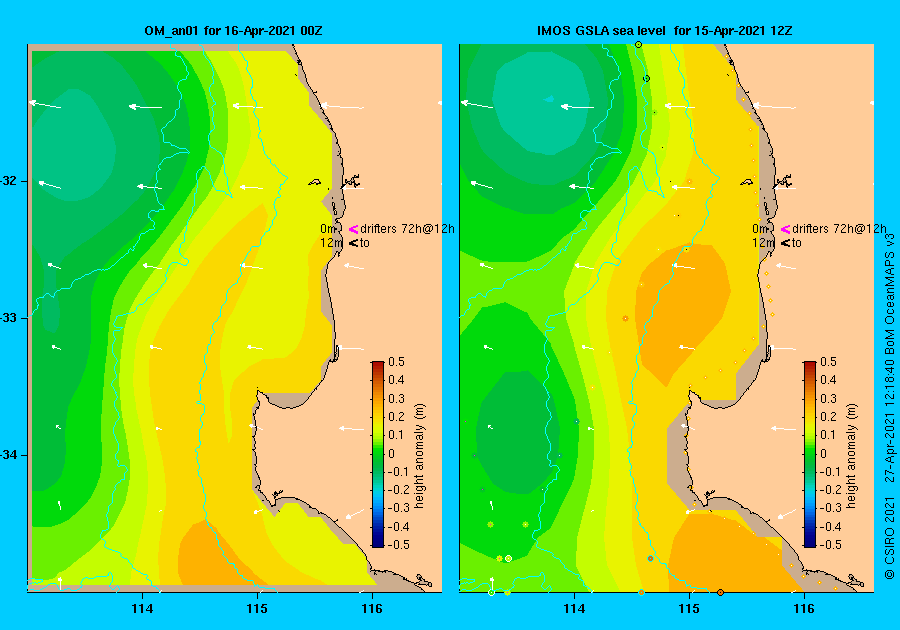Click the black arrow beside '12m' in left legend
Image resolution: width=900 pixels, height=630 pixels.
click(x=354, y=243)
